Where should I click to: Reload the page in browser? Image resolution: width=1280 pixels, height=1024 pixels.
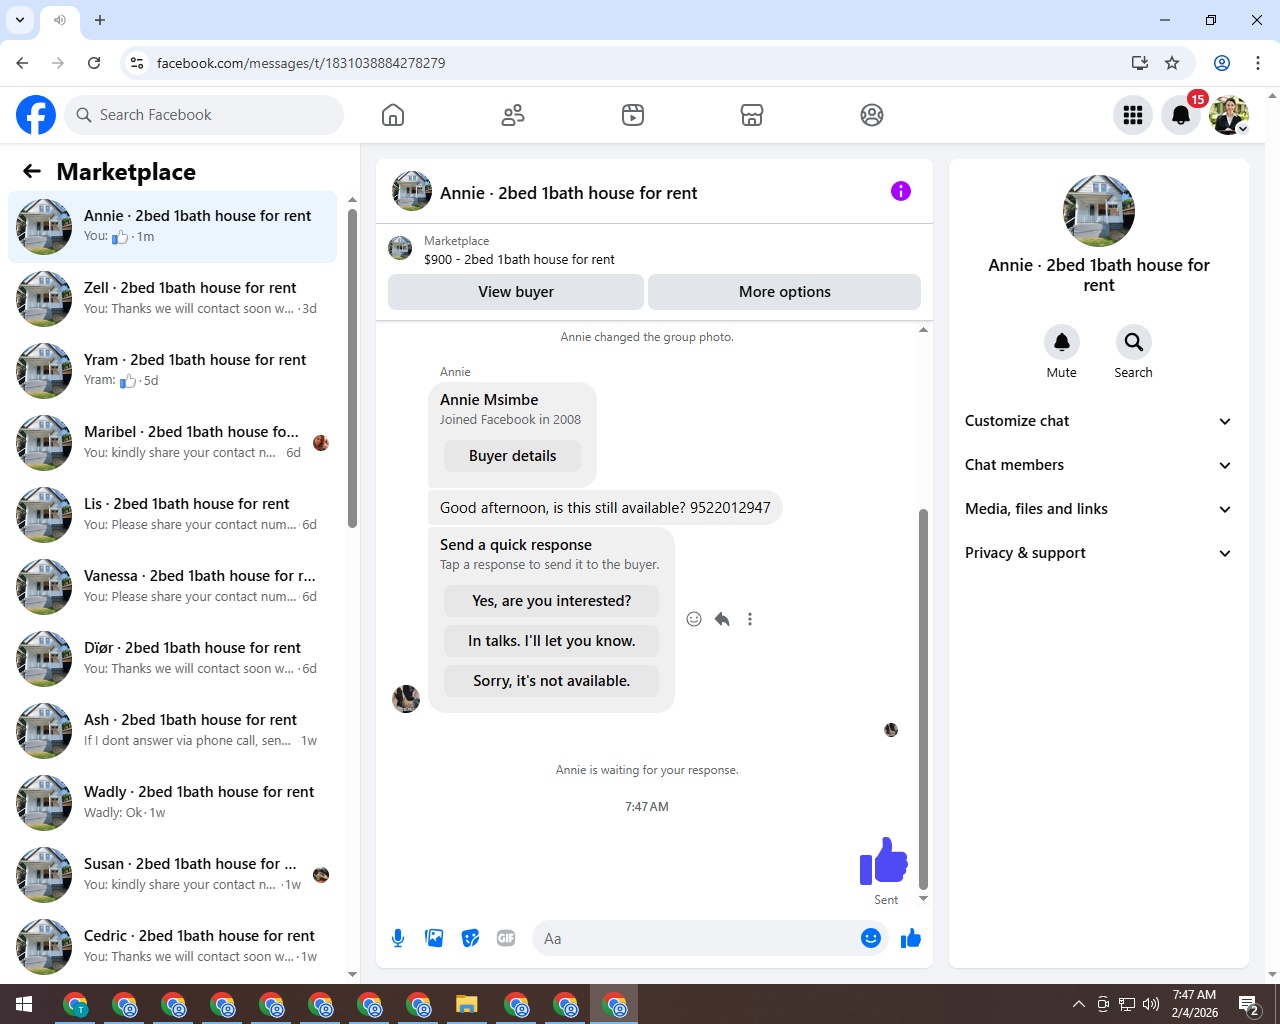(94, 63)
